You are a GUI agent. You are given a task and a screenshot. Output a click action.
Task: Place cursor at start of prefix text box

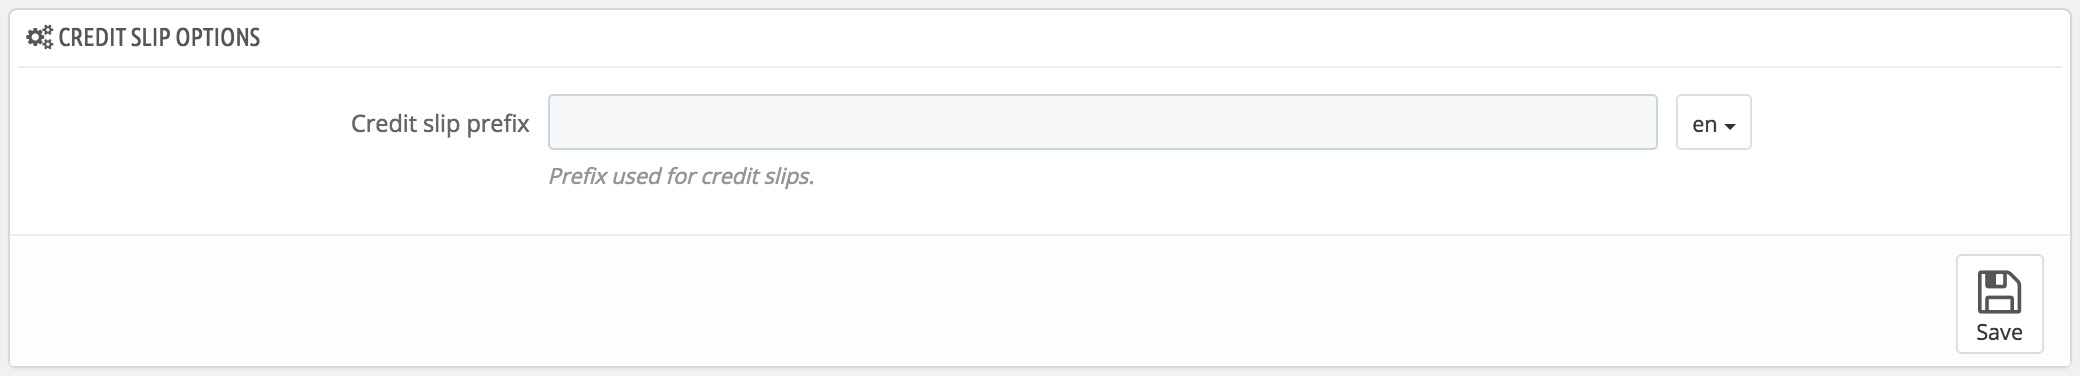point(558,122)
